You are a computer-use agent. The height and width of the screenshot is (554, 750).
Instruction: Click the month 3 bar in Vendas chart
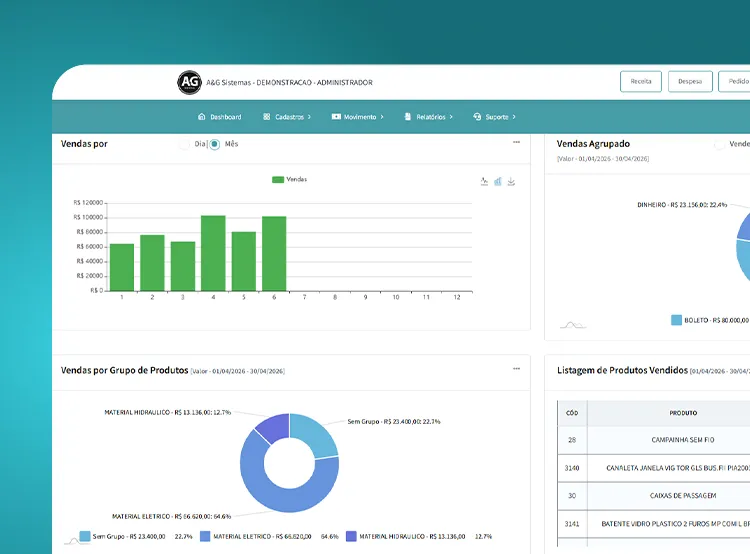(x=183, y=266)
